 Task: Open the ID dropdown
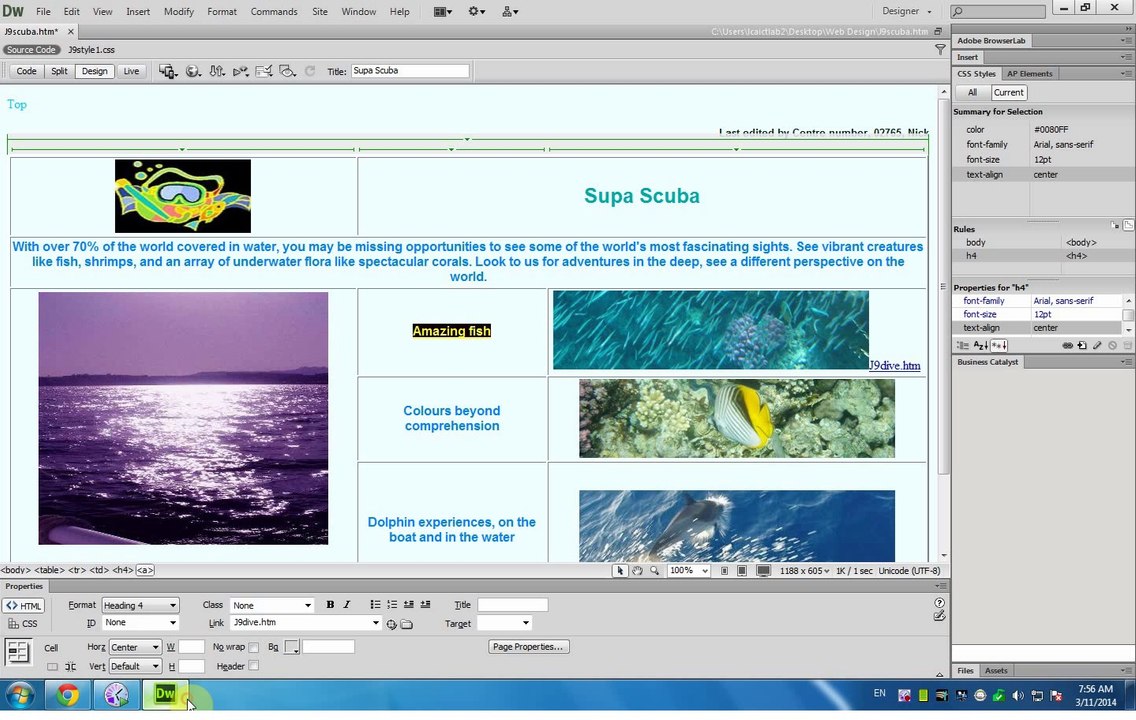[x=140, y=623]
